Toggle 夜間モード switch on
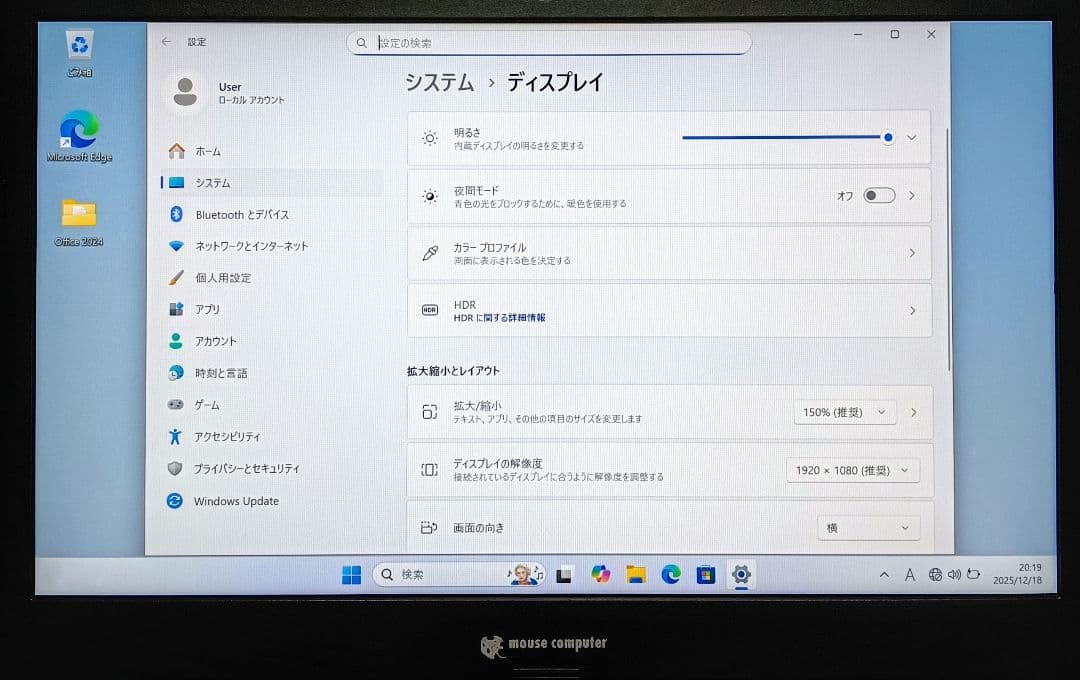1080x680 pixels. pyautogui.click(x=880, y=196)
